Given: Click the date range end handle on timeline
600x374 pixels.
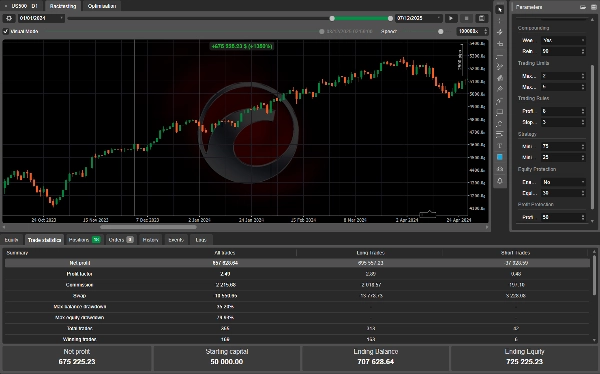Looking at the screenshot, I should [x=390, y=18].
